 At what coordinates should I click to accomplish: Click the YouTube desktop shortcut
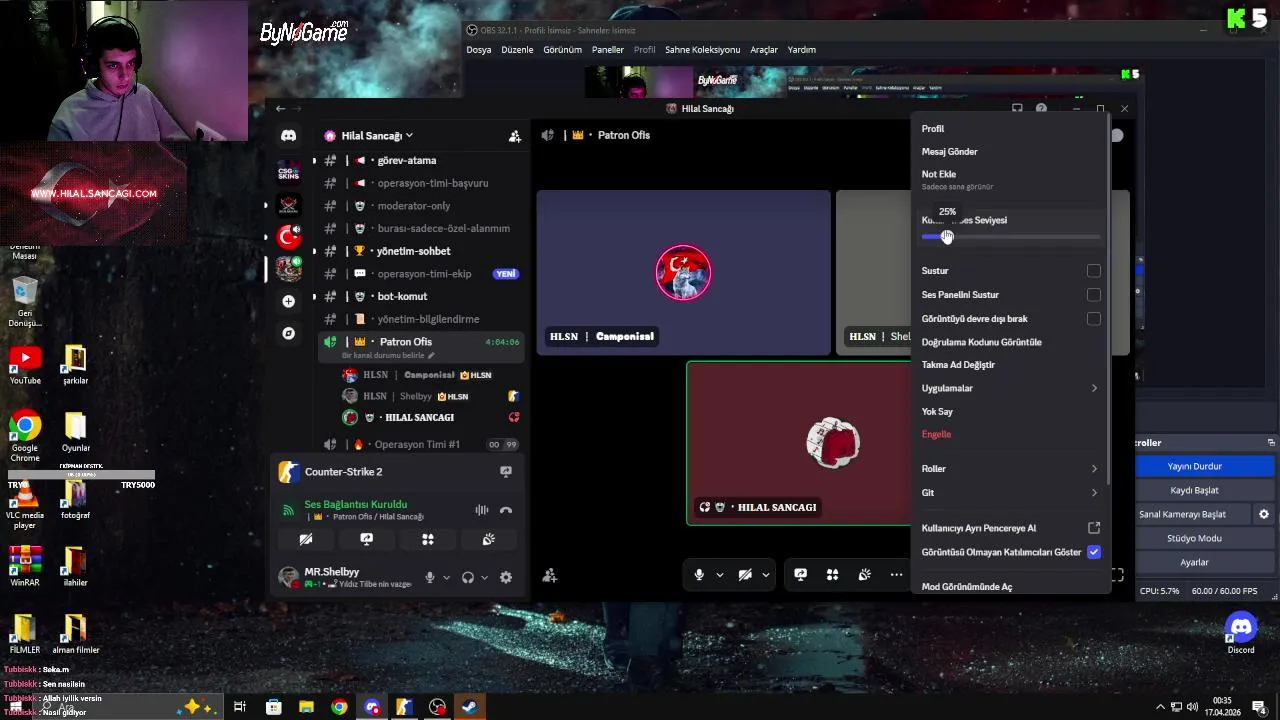25,365
